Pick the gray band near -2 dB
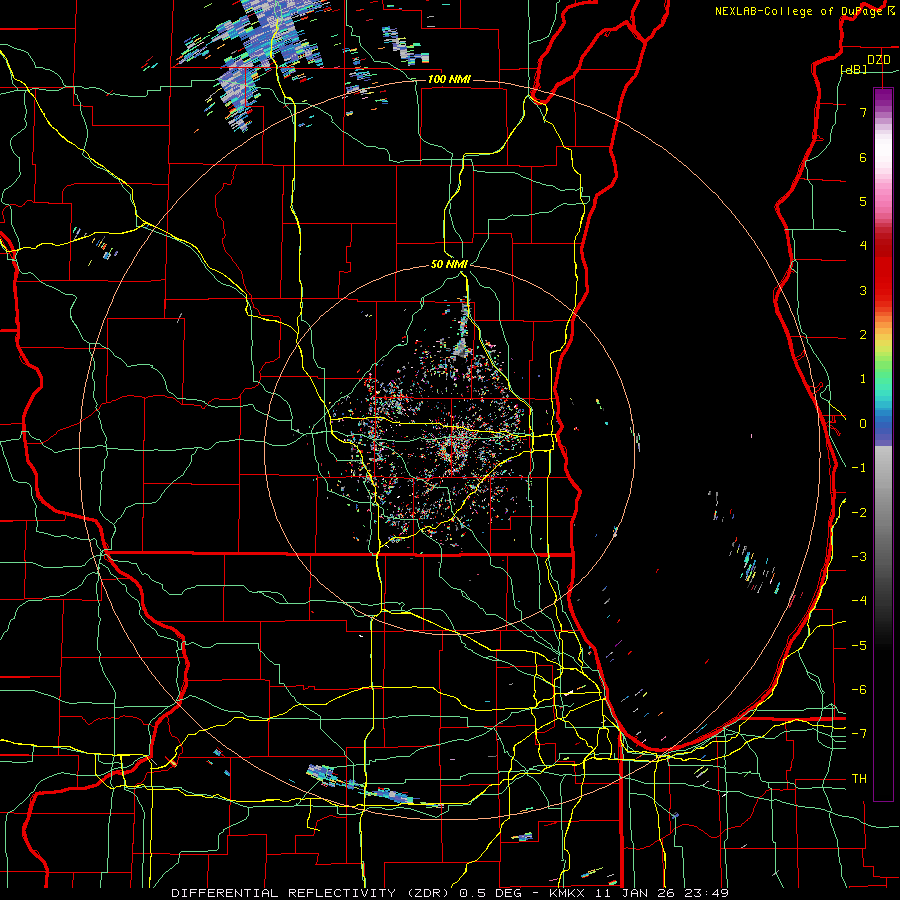The width and height of the screenshot is (900, 900). (x=883, y=512)
